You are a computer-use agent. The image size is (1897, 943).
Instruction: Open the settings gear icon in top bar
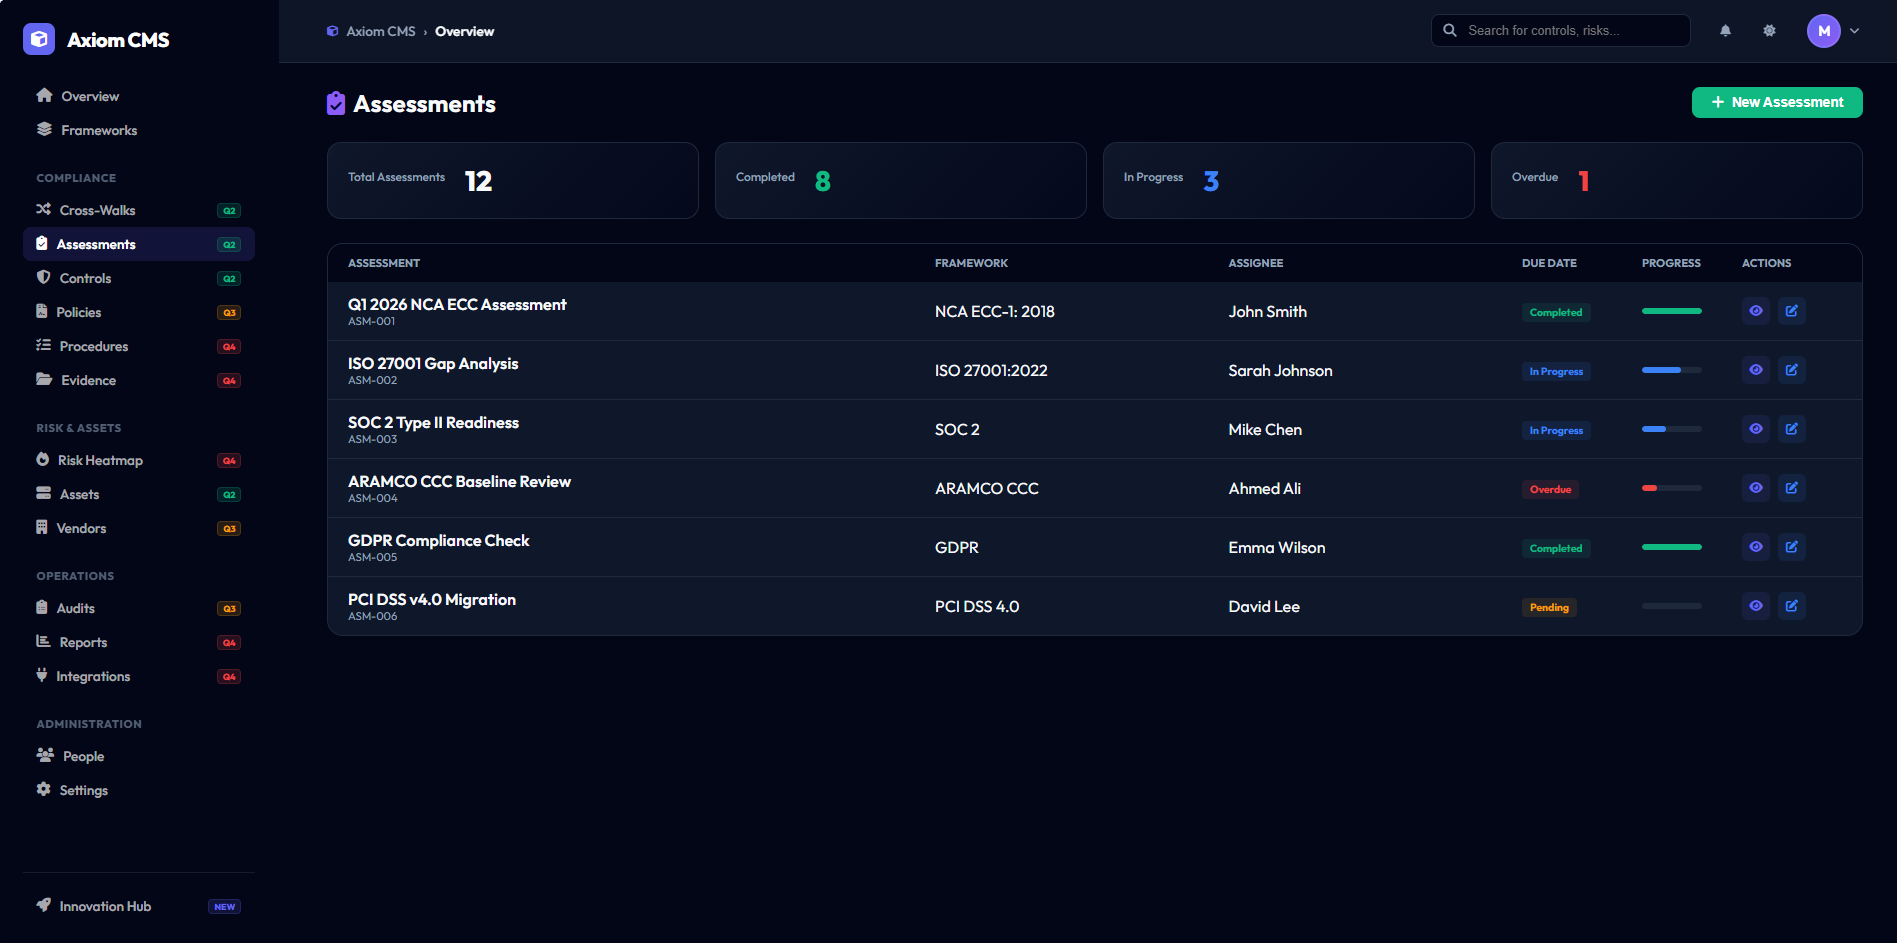click(1769, 31)
